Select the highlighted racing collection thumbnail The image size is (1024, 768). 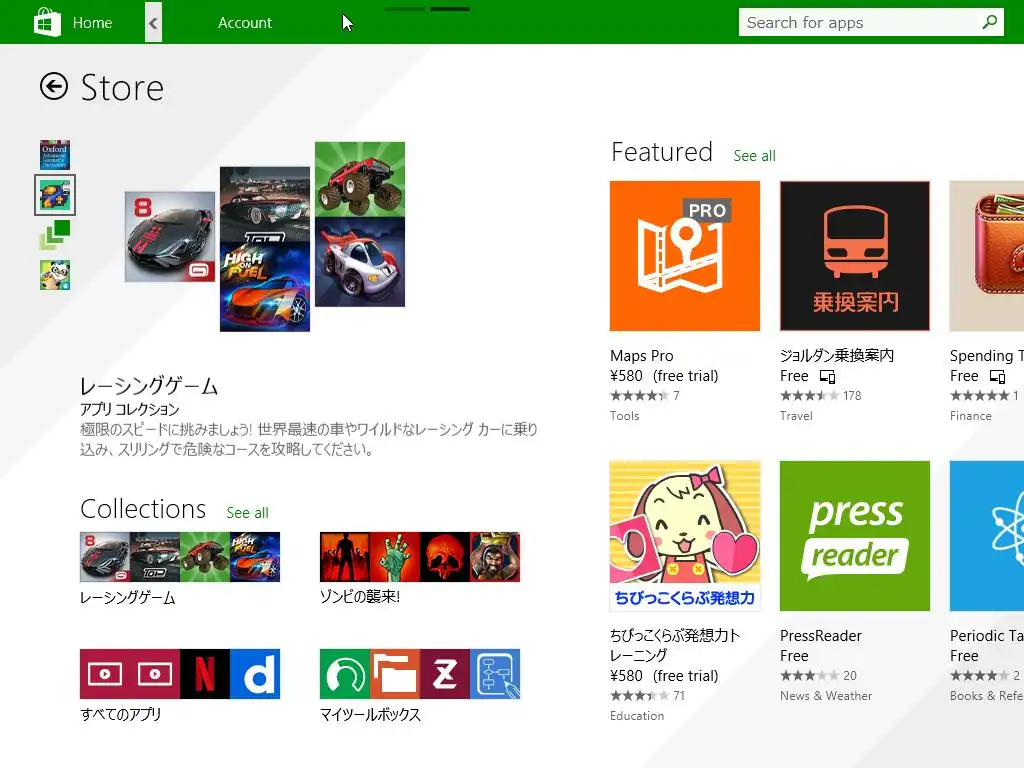[x=55, y=195]
